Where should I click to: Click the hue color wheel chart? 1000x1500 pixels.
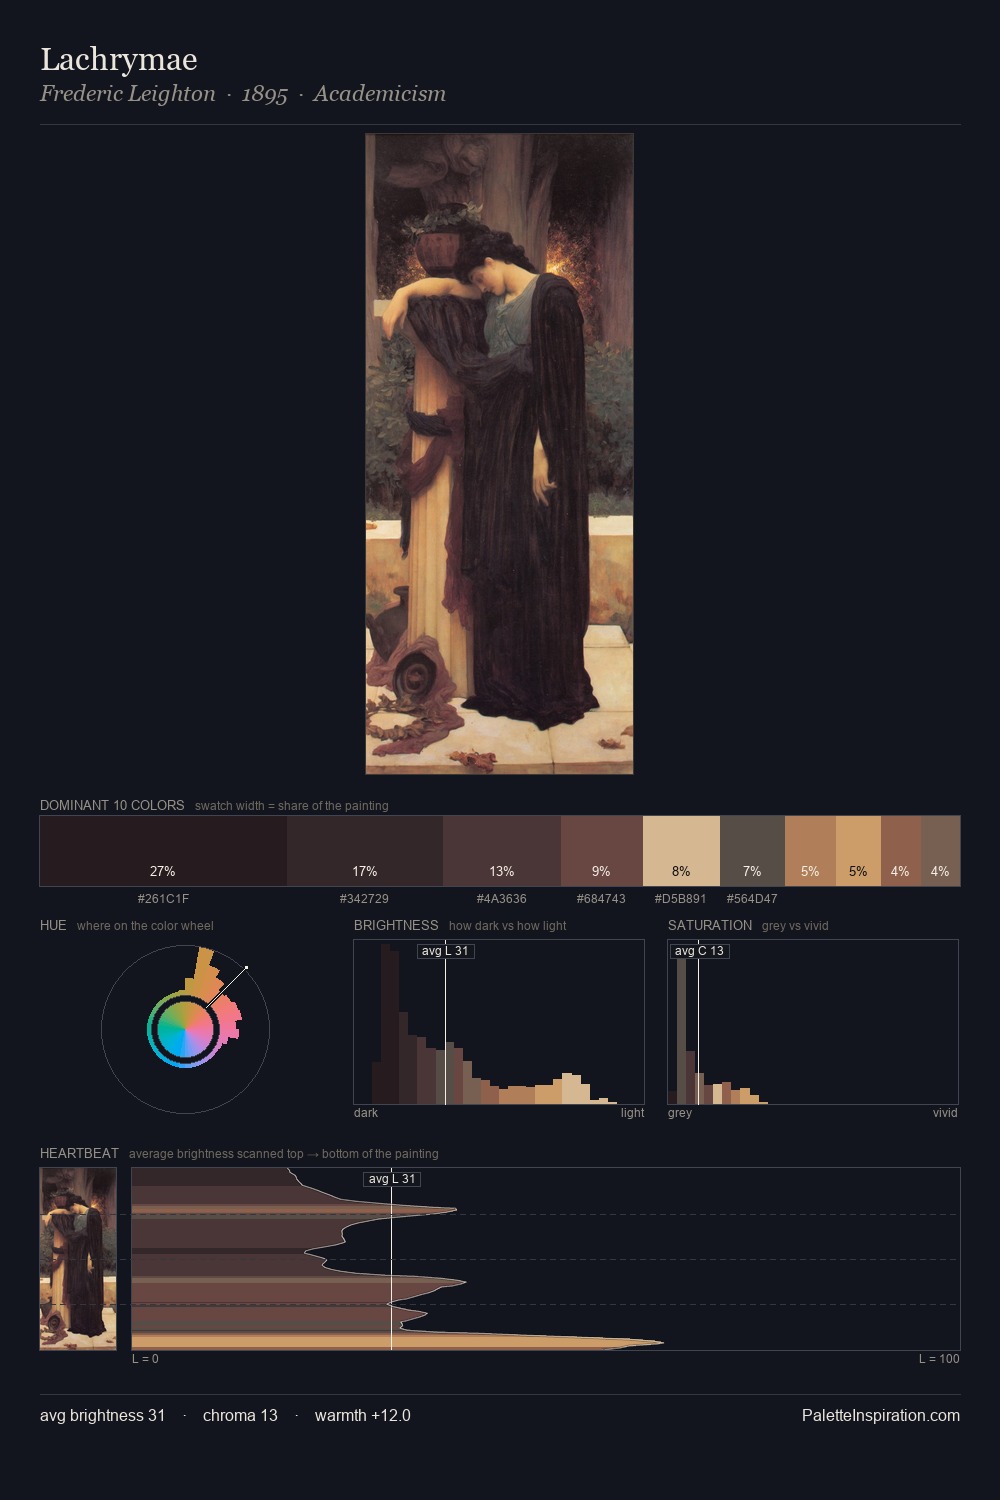tap(185, 1029)
